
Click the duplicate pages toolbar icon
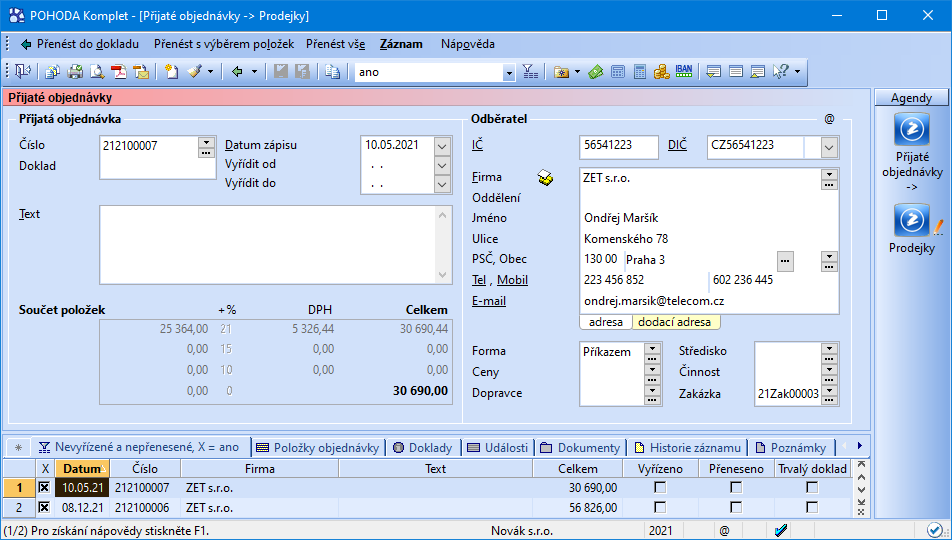332,72
